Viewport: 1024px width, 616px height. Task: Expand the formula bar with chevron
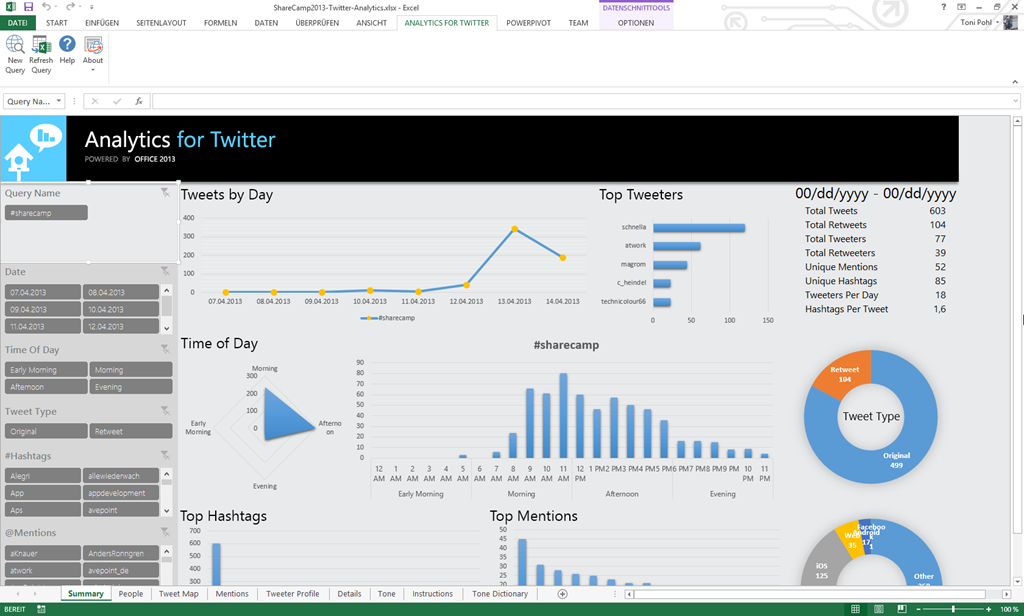coord(1015,101)
